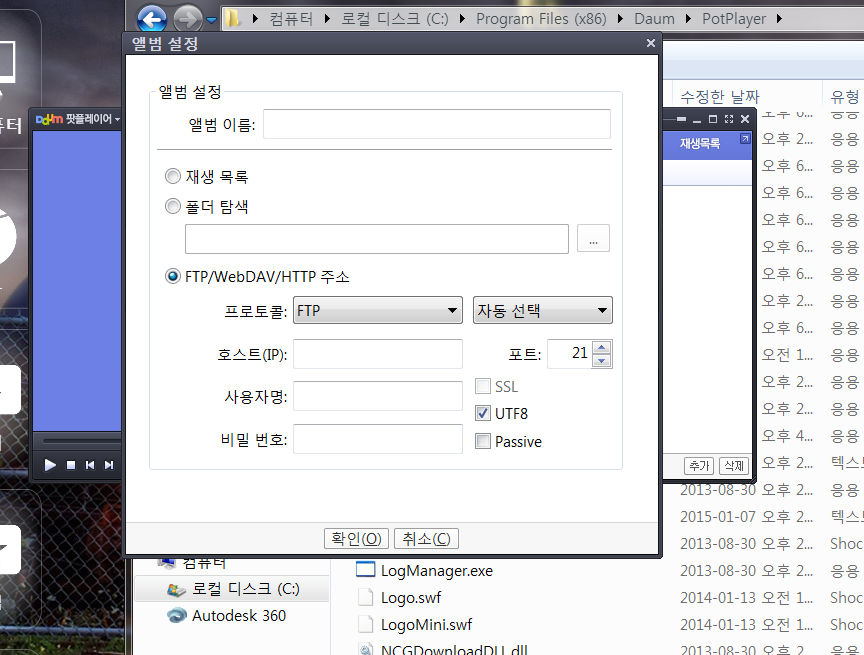Go to the Daum breadcrumb

click(x=654, y=19)
